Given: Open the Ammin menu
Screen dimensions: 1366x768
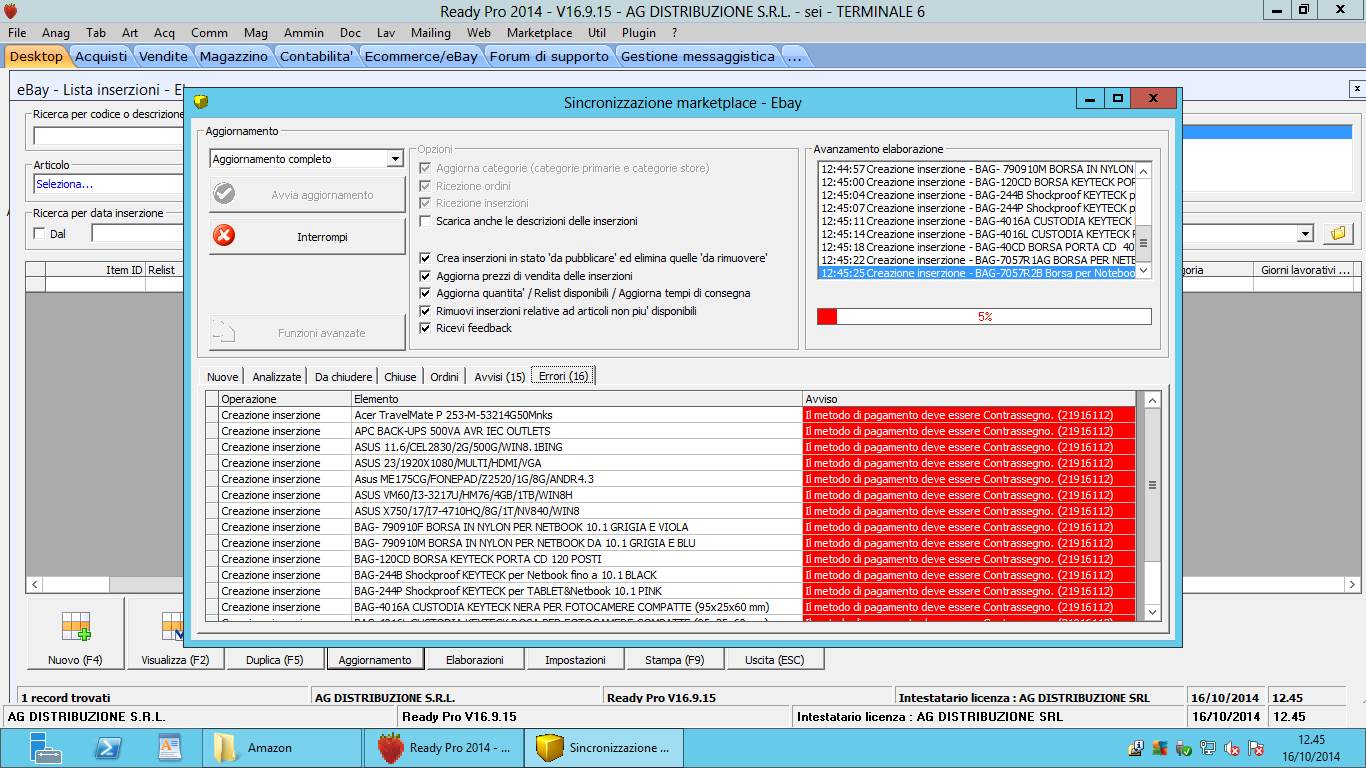Looking at the screenshot, I should coord(304,33).
